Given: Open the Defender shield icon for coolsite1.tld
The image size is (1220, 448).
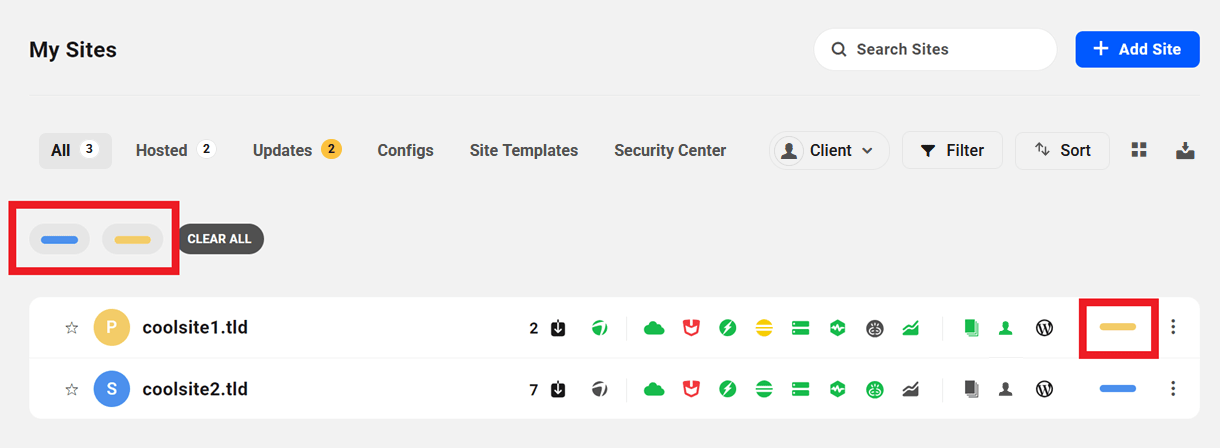Looking at the screenshot, I should pyautogui.click(x=691, y=328).
